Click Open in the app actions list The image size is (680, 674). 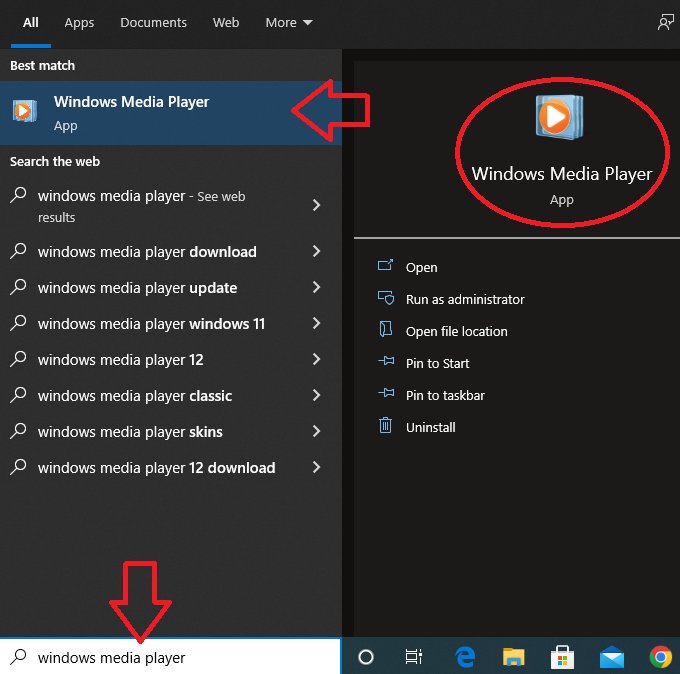(x=421, y=268)
